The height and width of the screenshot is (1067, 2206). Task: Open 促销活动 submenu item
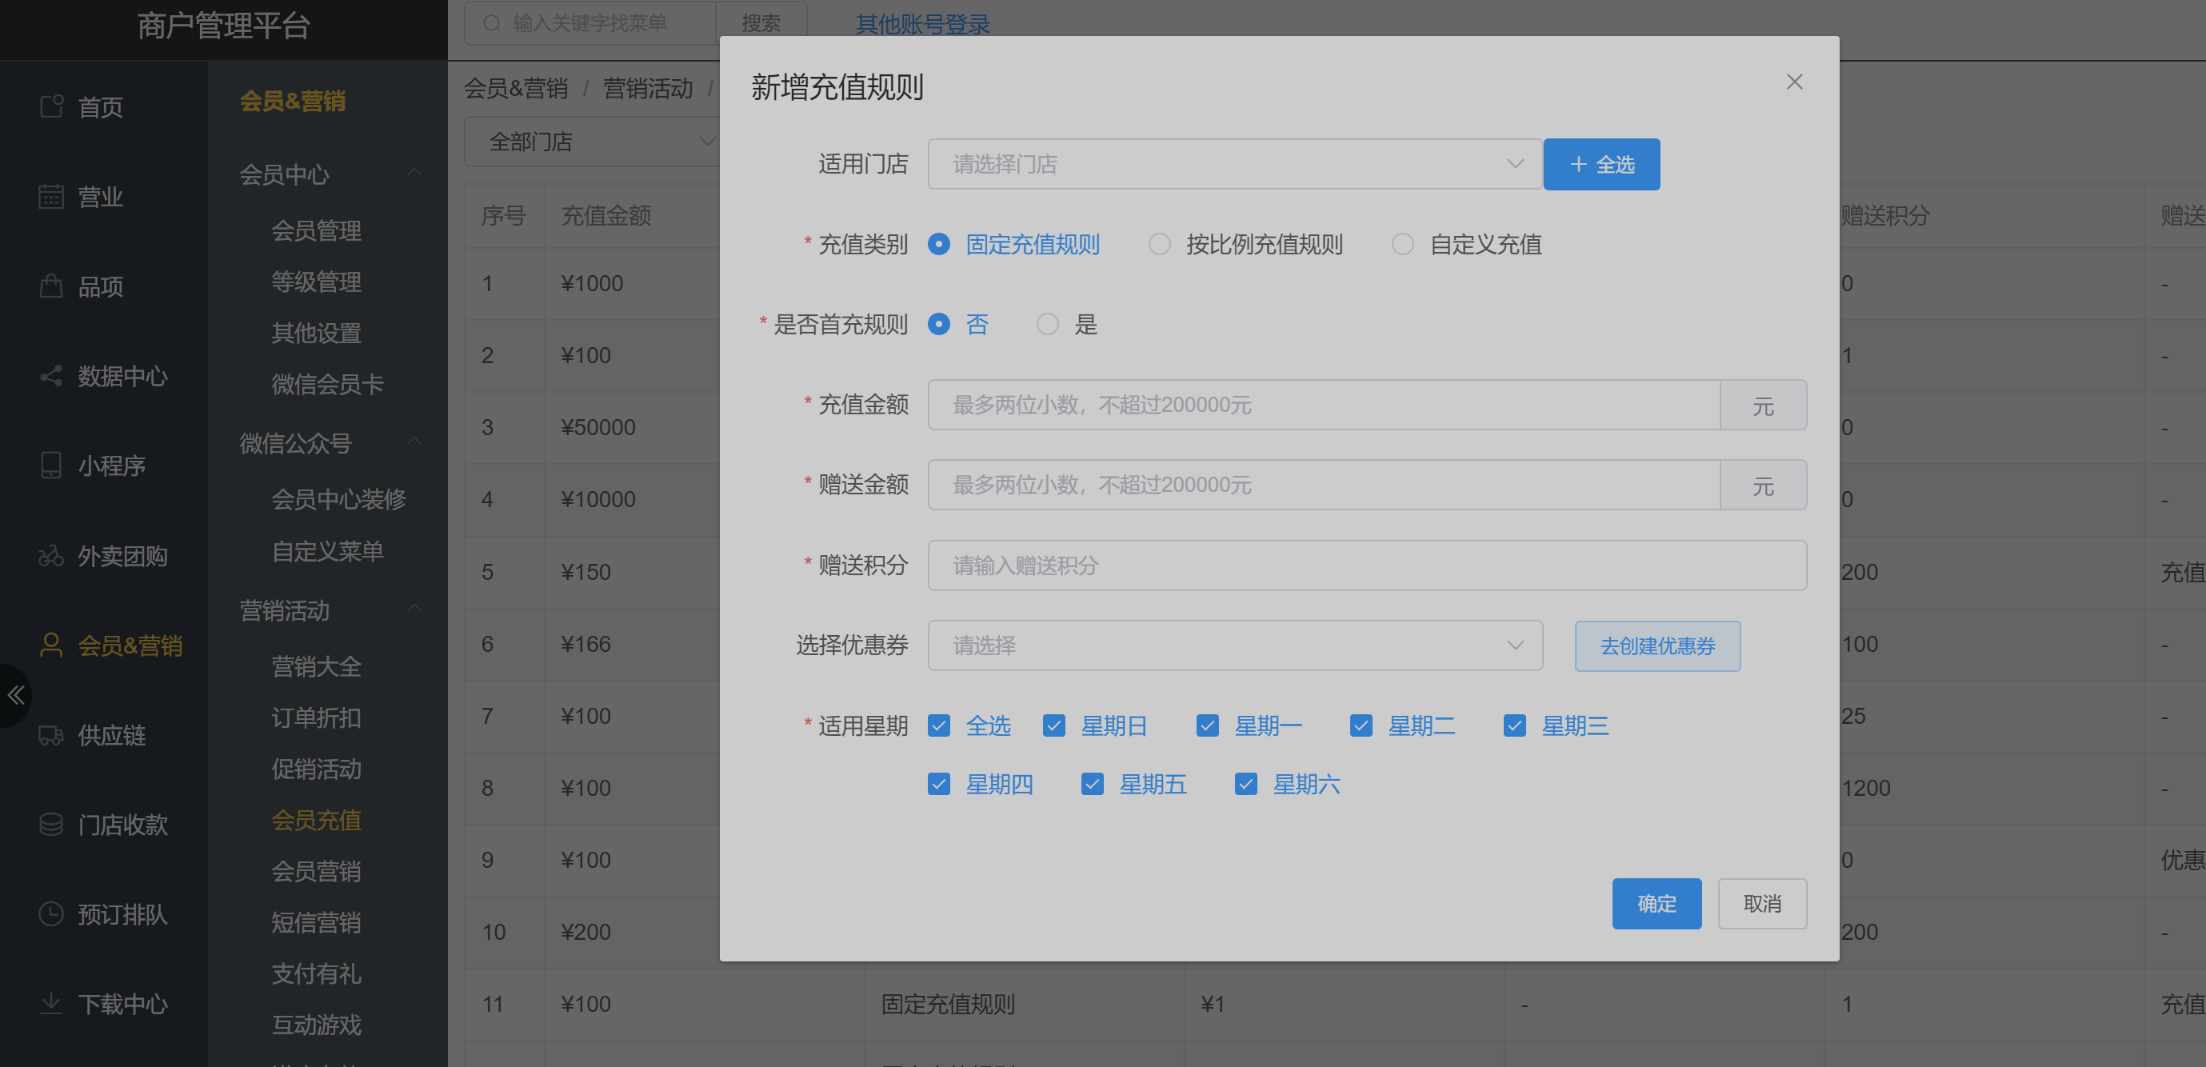tap(317, 769)
